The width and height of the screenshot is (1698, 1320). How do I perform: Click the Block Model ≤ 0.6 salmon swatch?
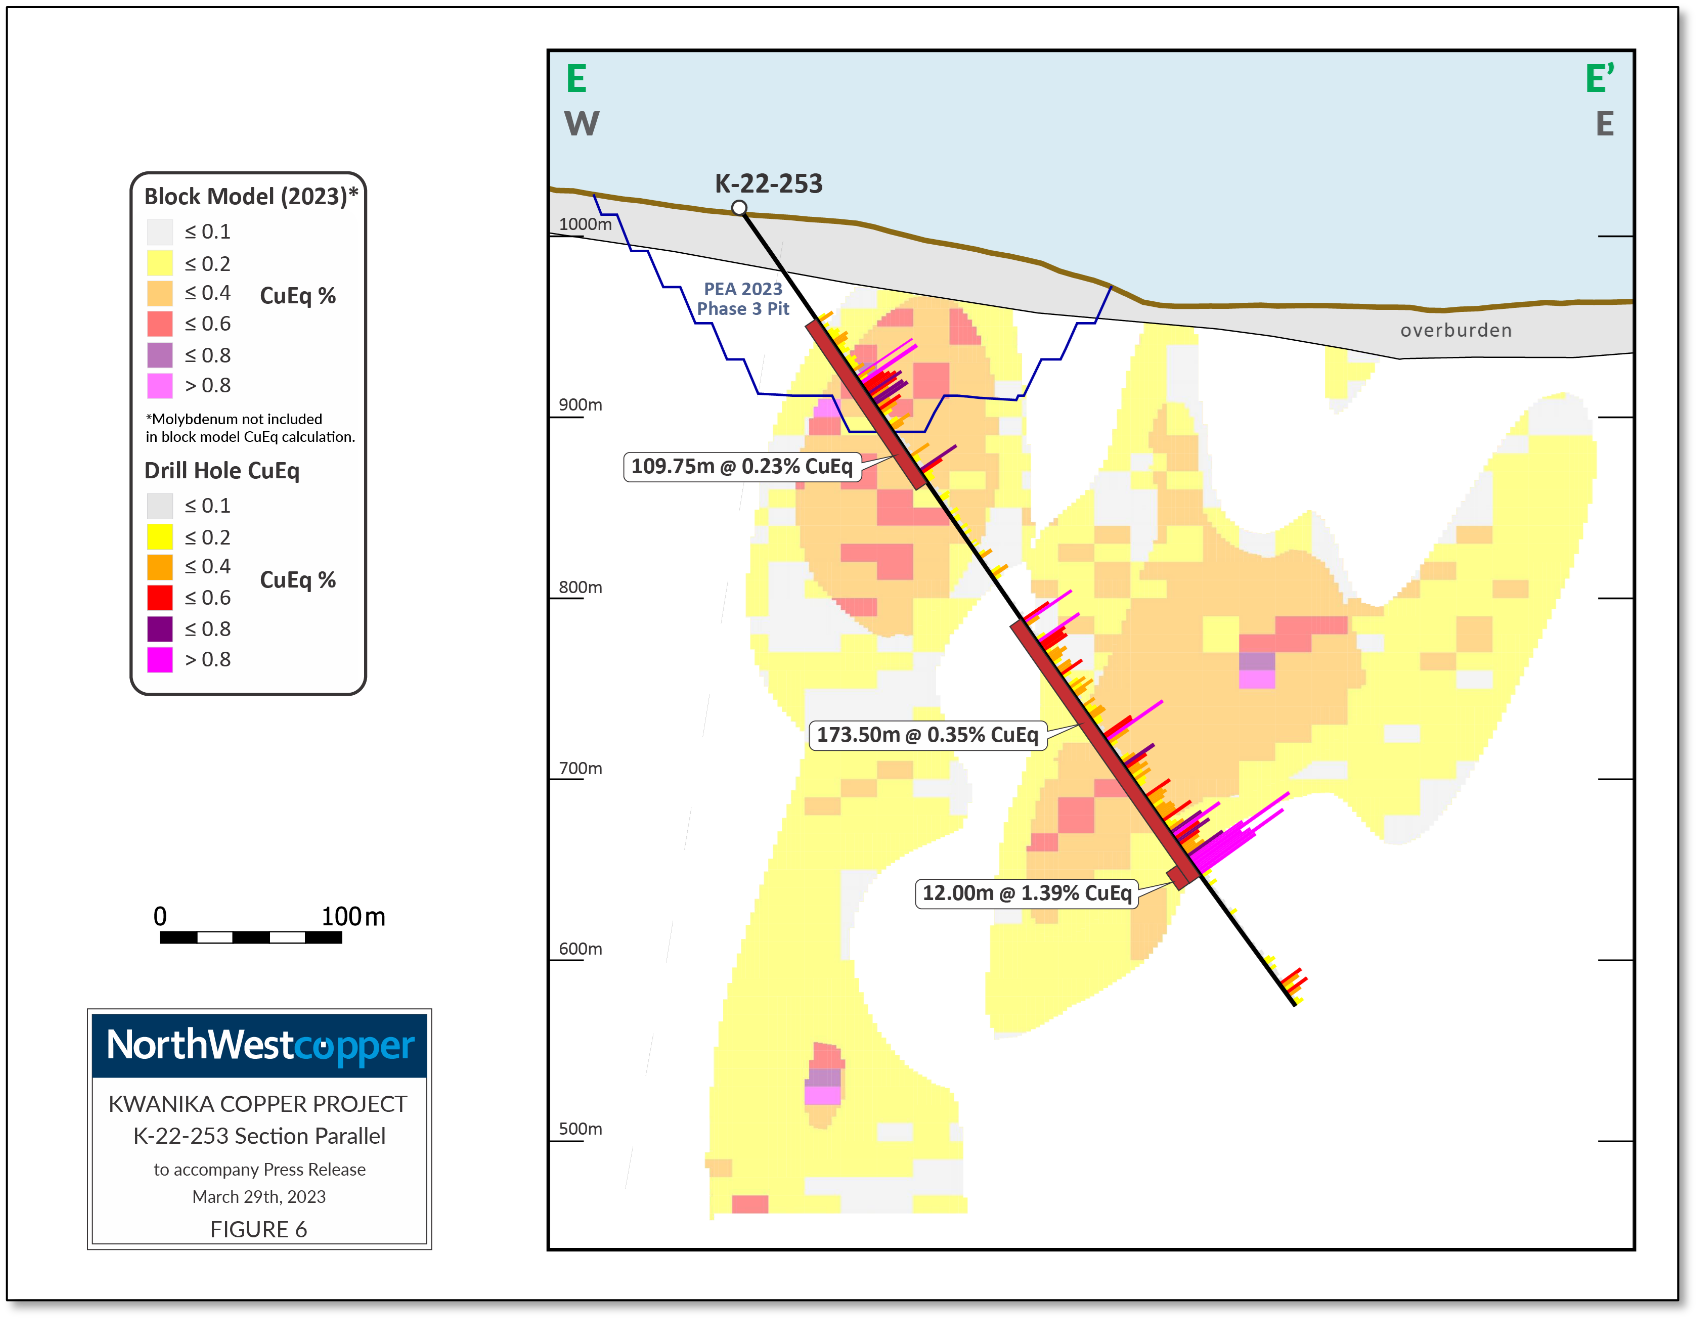(x=160, y=324)
